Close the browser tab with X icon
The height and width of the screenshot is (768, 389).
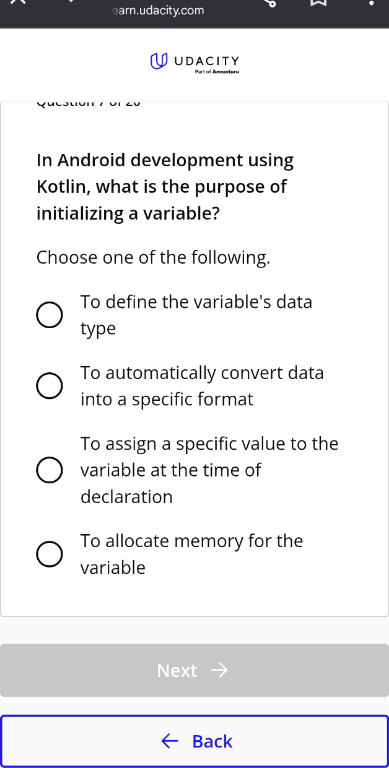coord(18,1)
